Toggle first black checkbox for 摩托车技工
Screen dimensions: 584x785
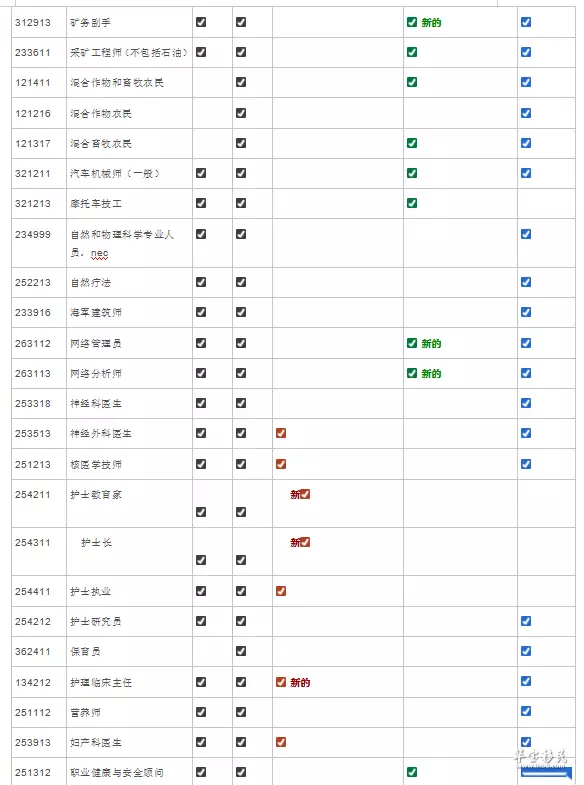201,203
